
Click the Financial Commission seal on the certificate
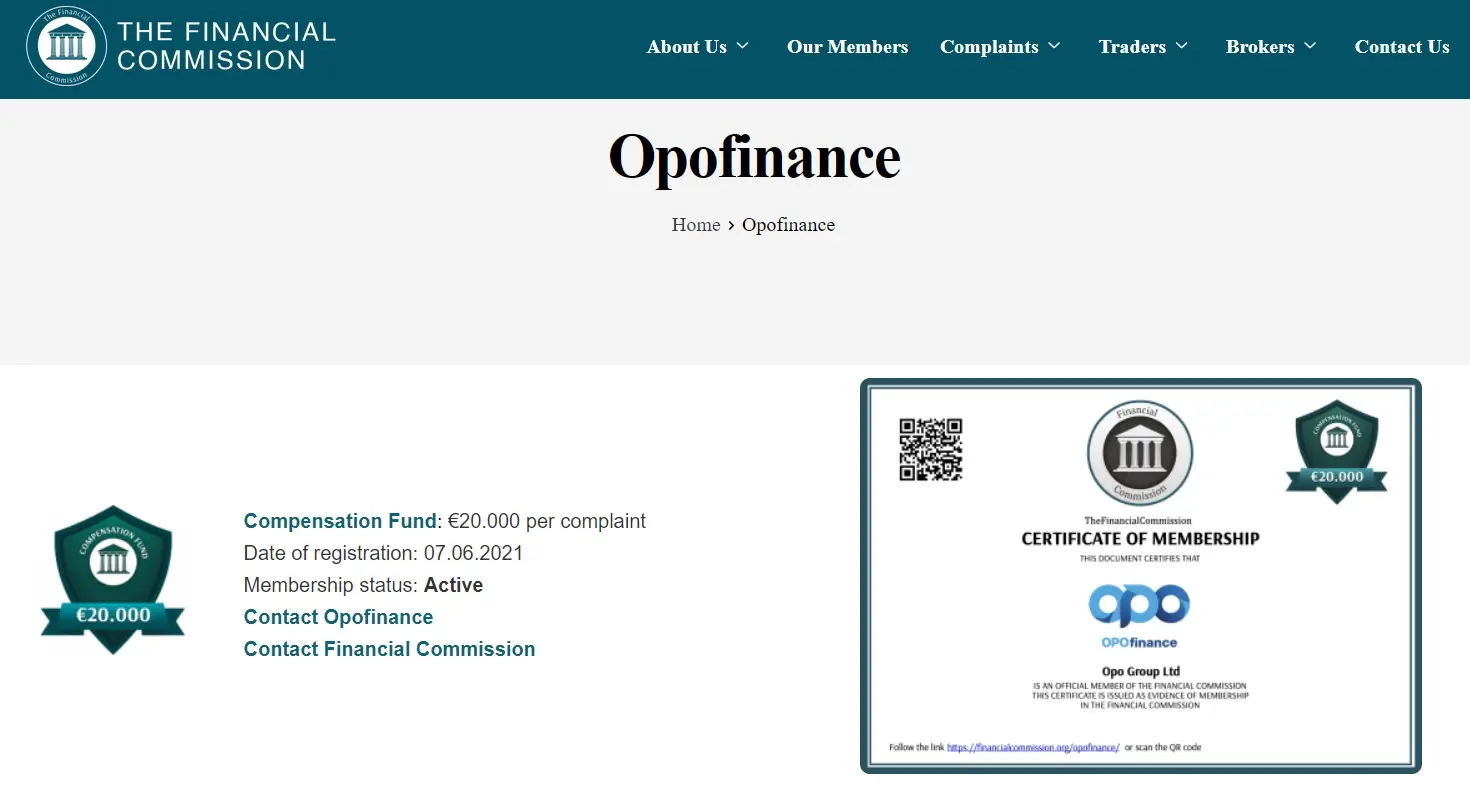pos(1139,452)
